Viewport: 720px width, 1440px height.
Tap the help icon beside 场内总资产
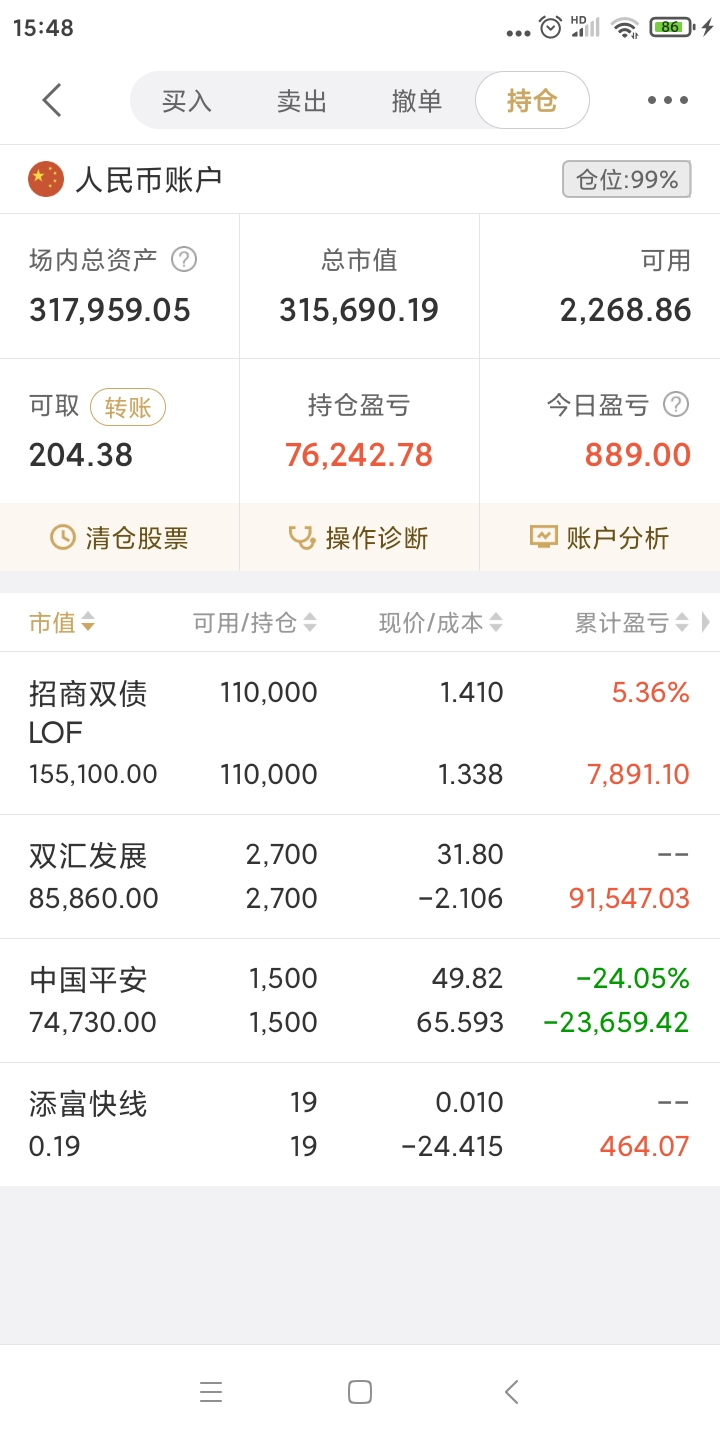[184, 261]
